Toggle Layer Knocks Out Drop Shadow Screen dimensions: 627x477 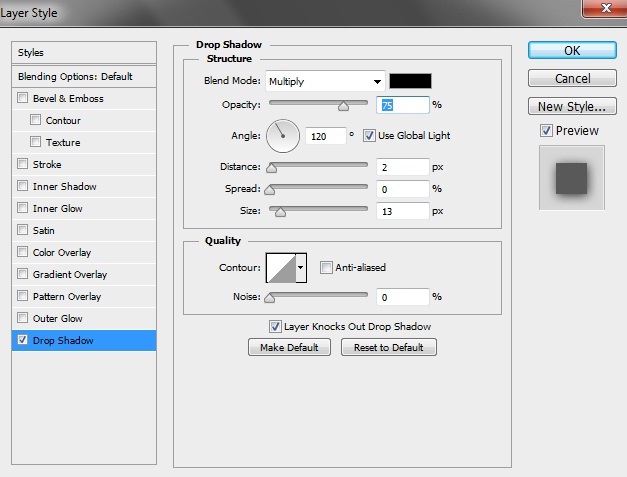(275, 326)
